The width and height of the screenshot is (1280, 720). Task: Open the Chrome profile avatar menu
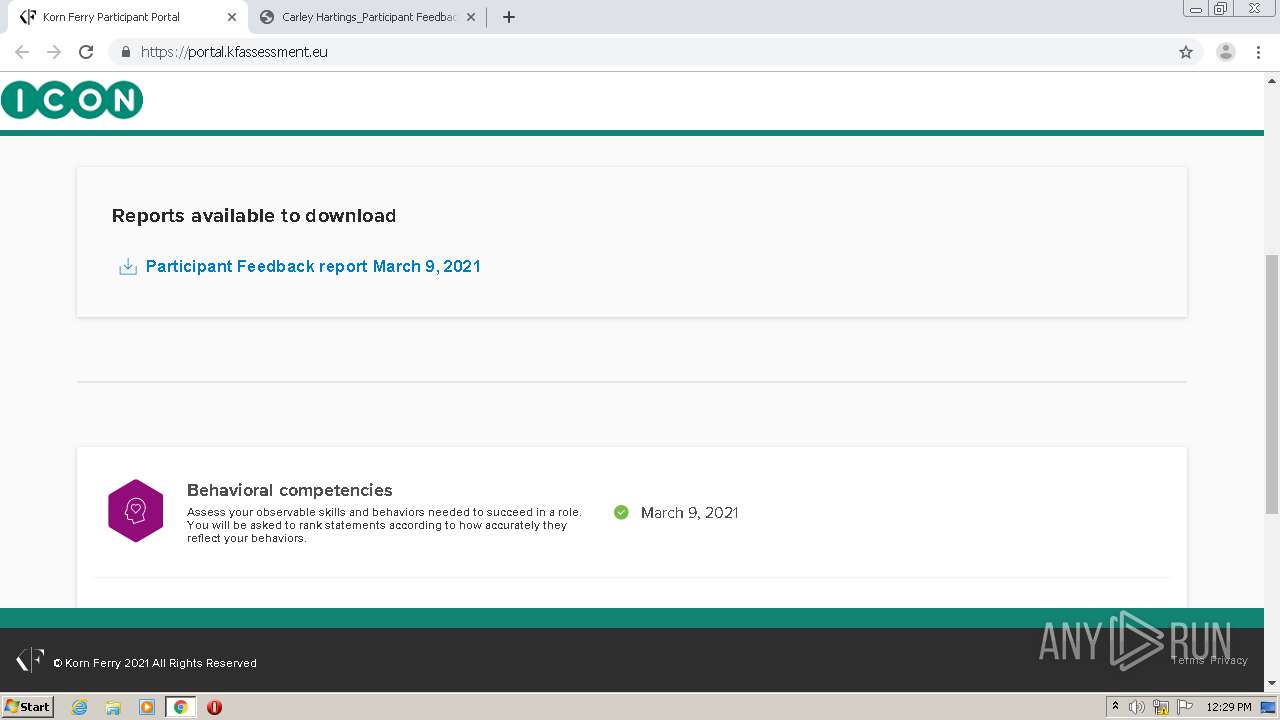coord(1226,52)
